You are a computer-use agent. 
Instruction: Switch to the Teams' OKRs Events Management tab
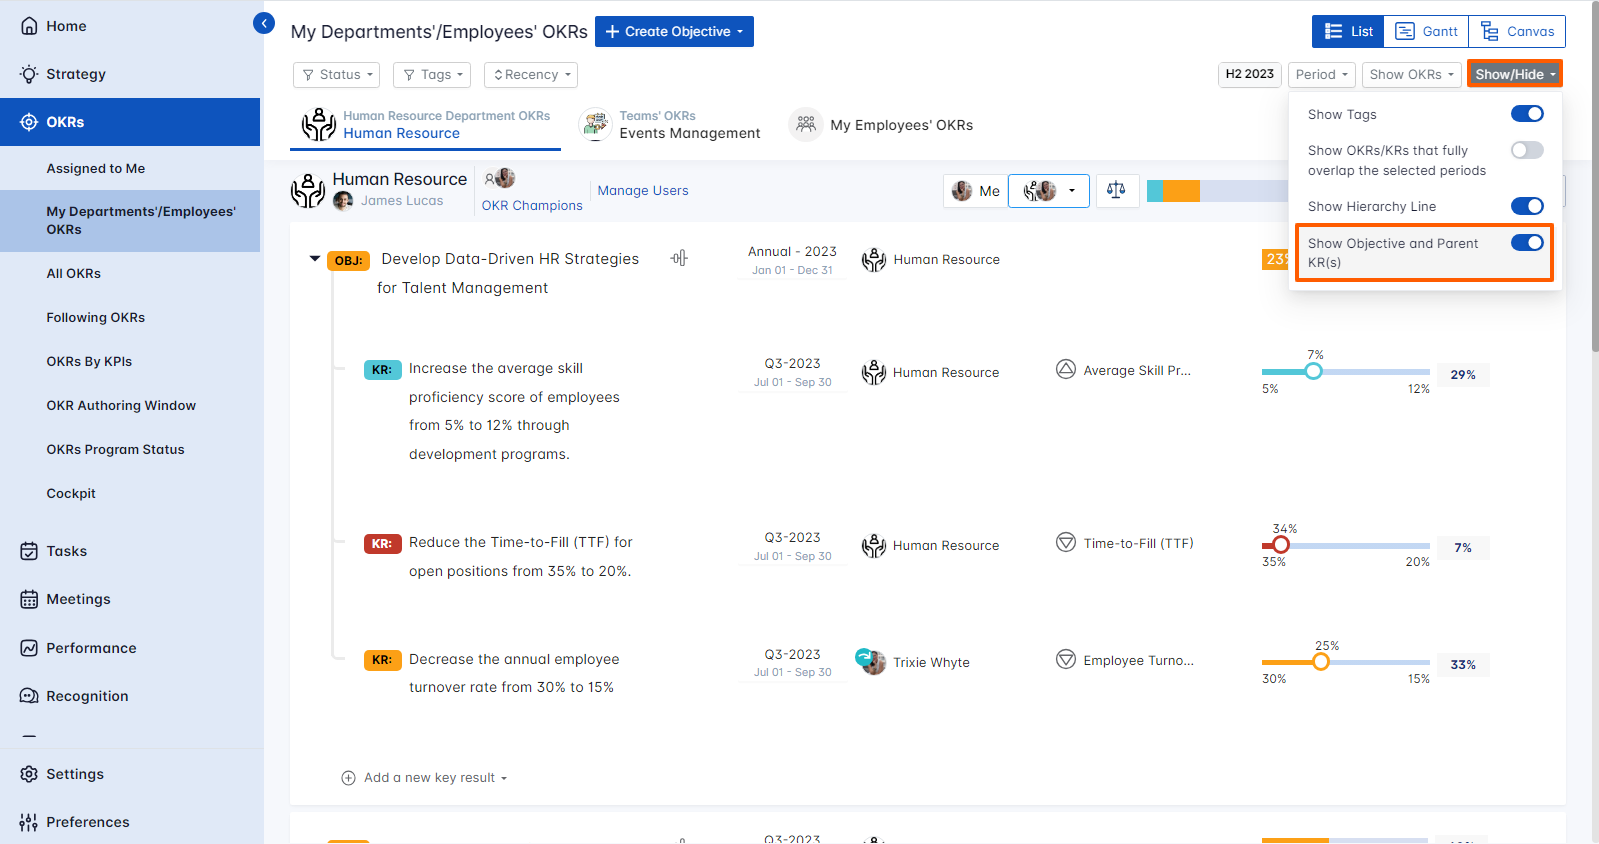pos(671,125)
